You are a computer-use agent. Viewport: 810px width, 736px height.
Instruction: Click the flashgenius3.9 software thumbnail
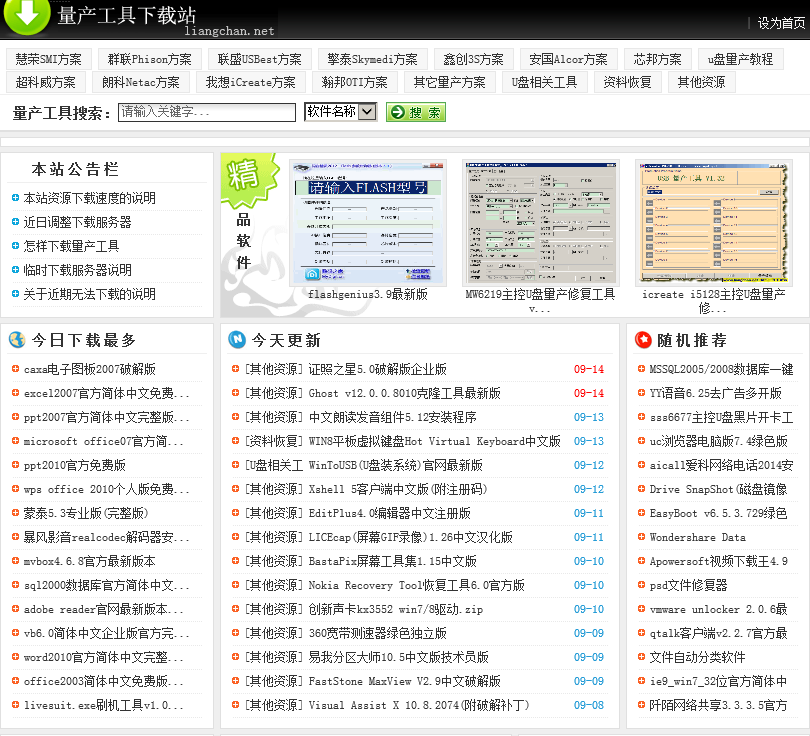point(368,222)
